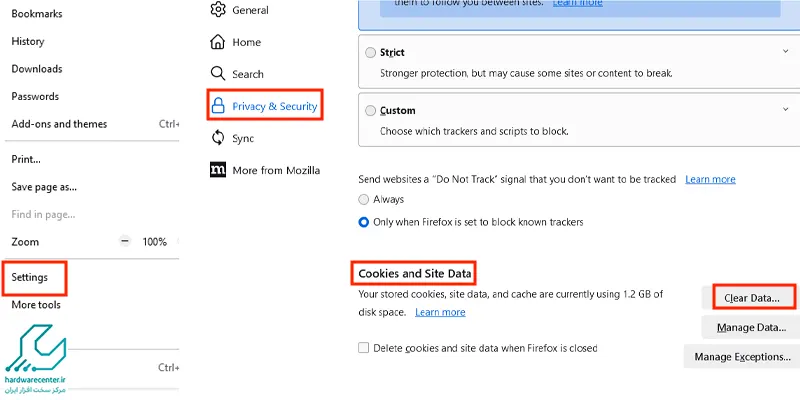The image size is (800, 400).
Task: Select the Custom protection radio button
Action: 370,111
